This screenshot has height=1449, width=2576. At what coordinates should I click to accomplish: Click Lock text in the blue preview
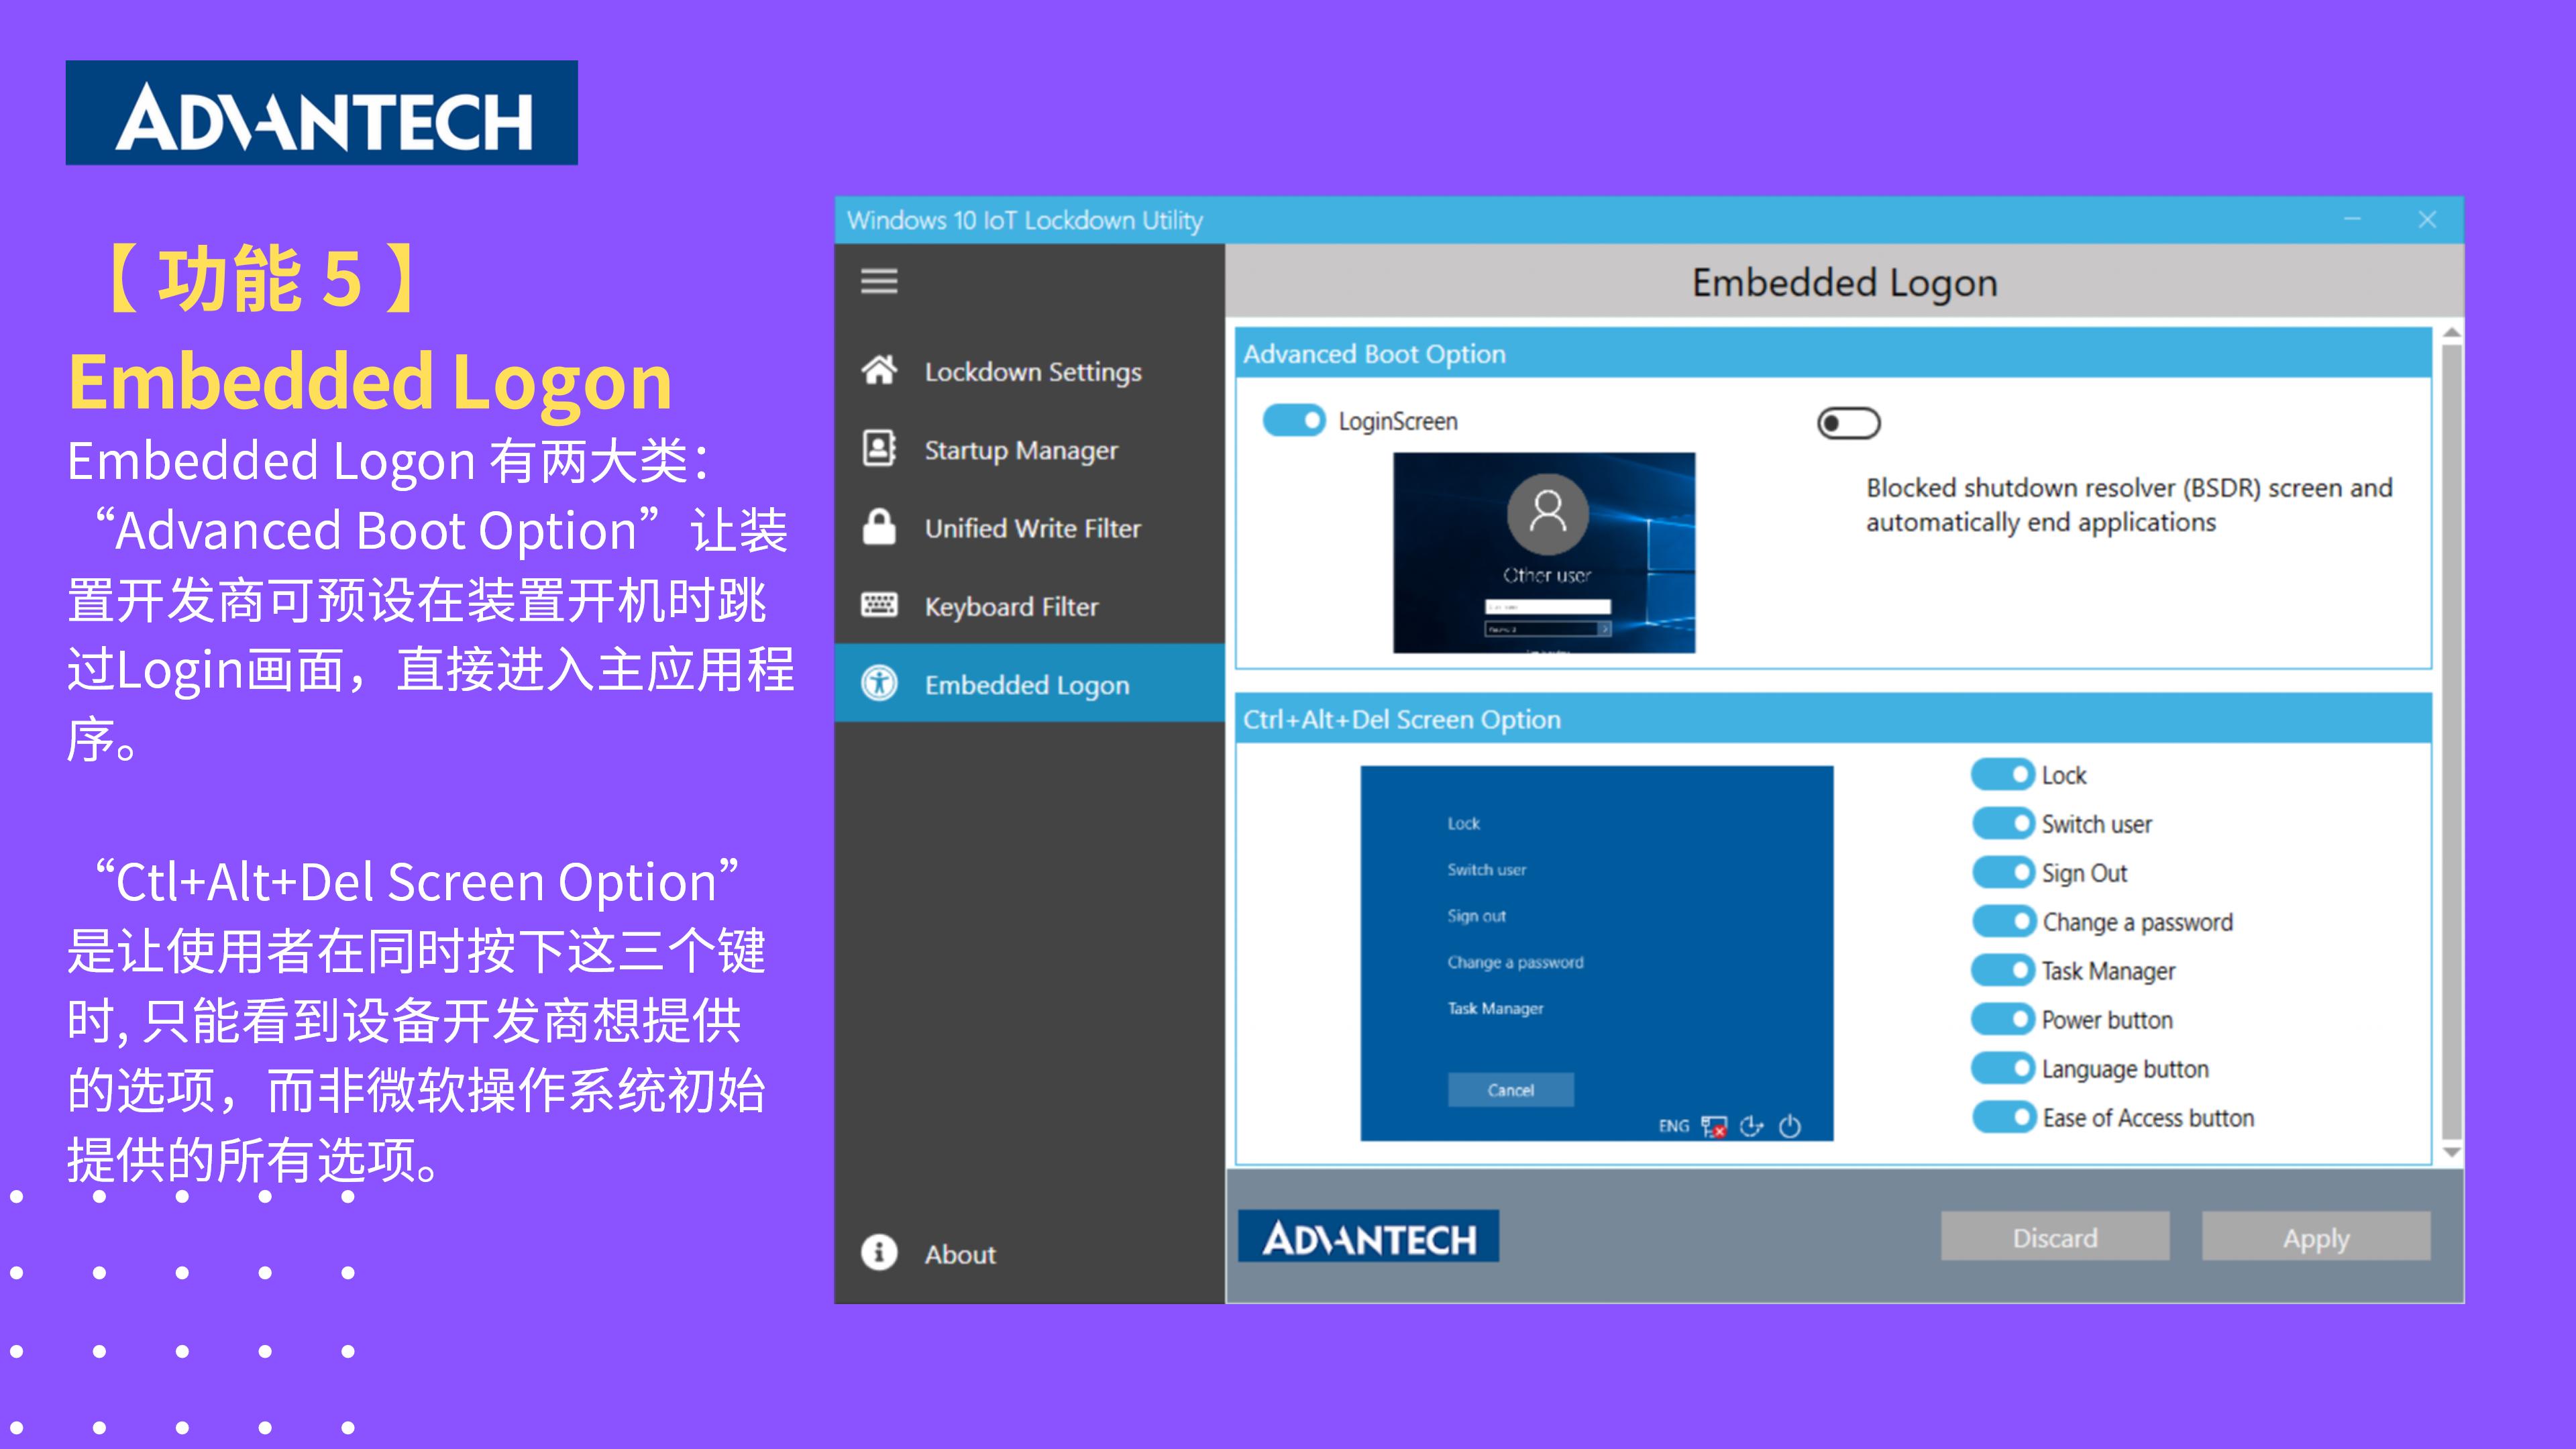1463,823
